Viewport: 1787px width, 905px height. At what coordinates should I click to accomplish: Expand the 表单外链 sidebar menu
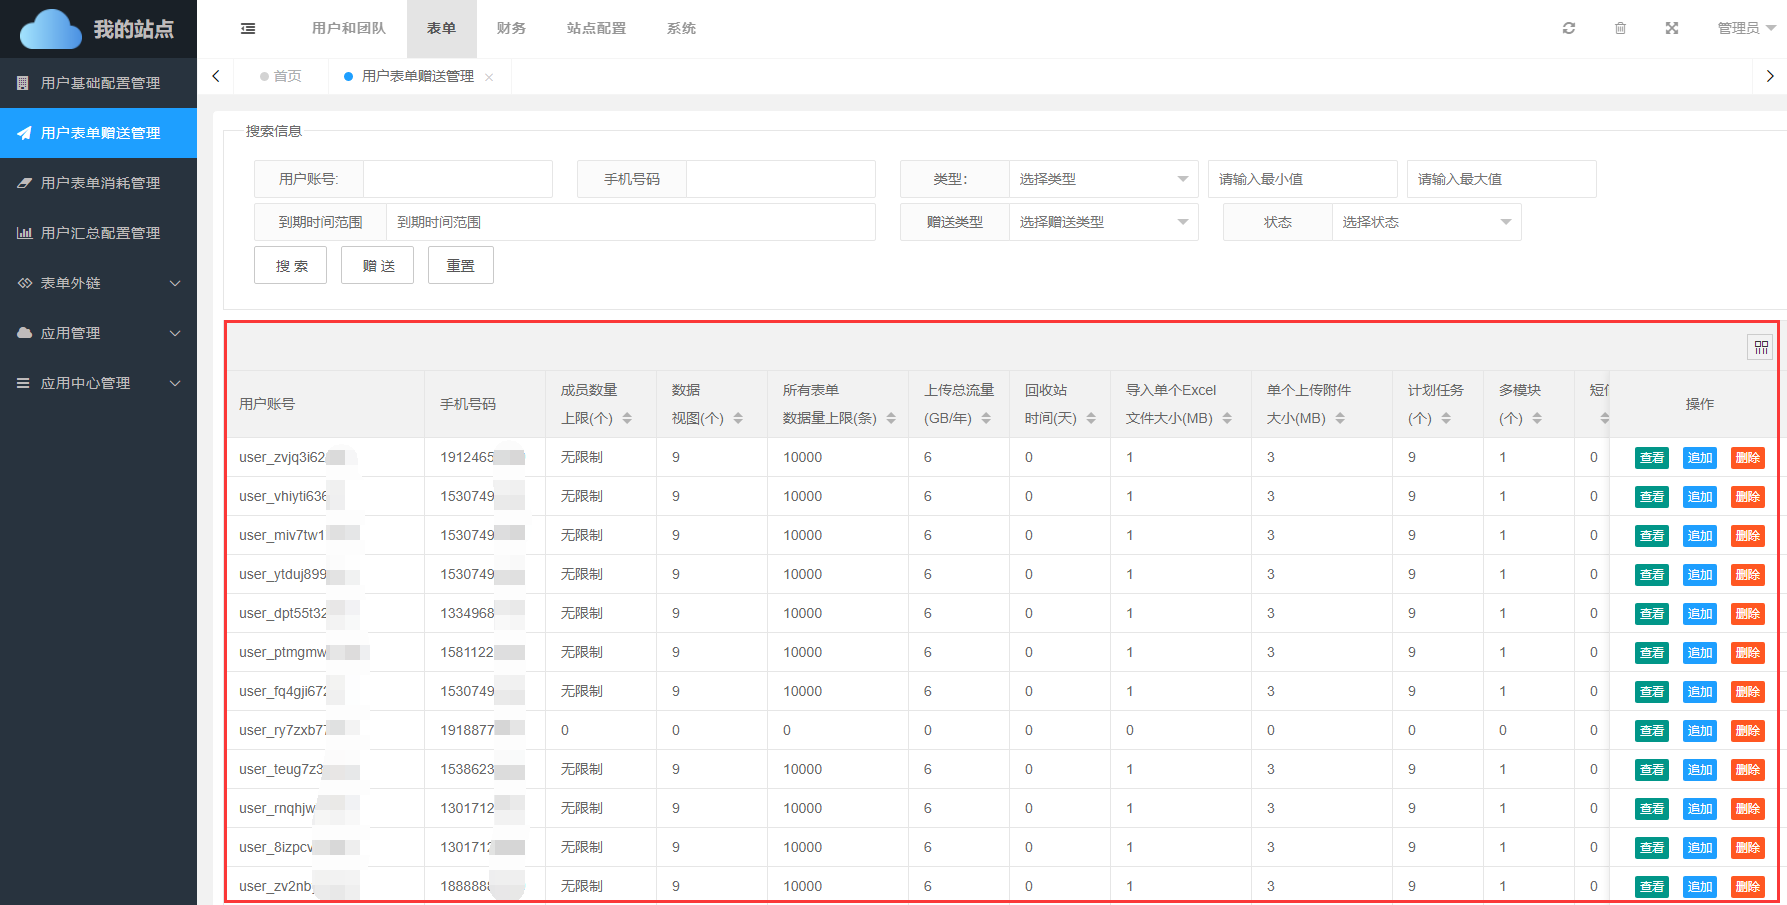(x=98, y=283)
